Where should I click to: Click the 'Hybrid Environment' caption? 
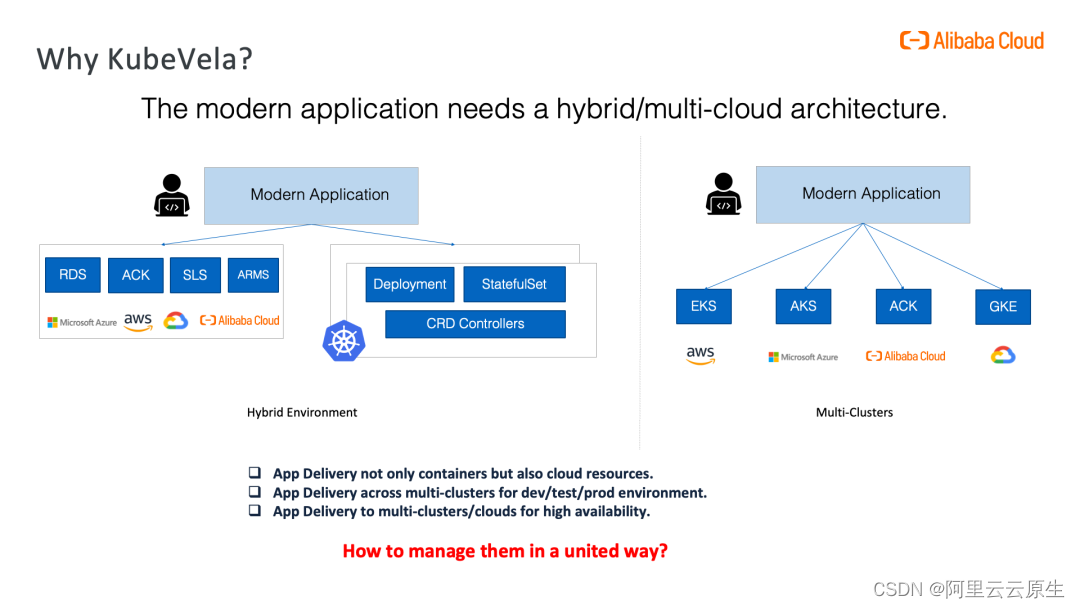[302, 412]
